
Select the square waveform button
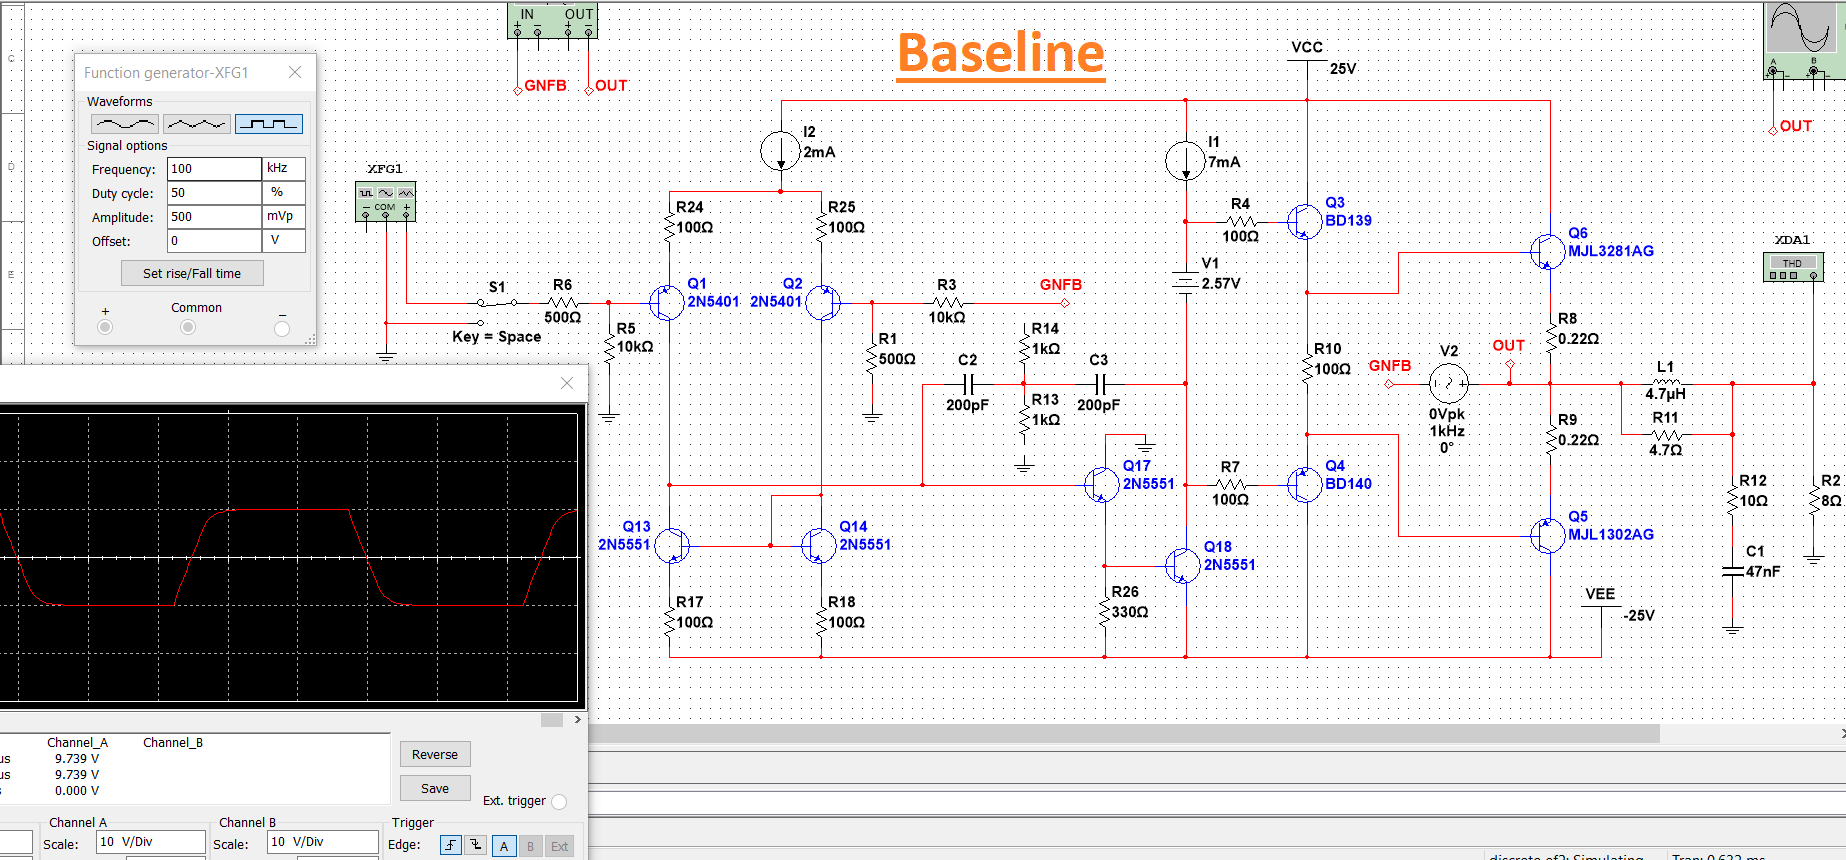point(269,124)
